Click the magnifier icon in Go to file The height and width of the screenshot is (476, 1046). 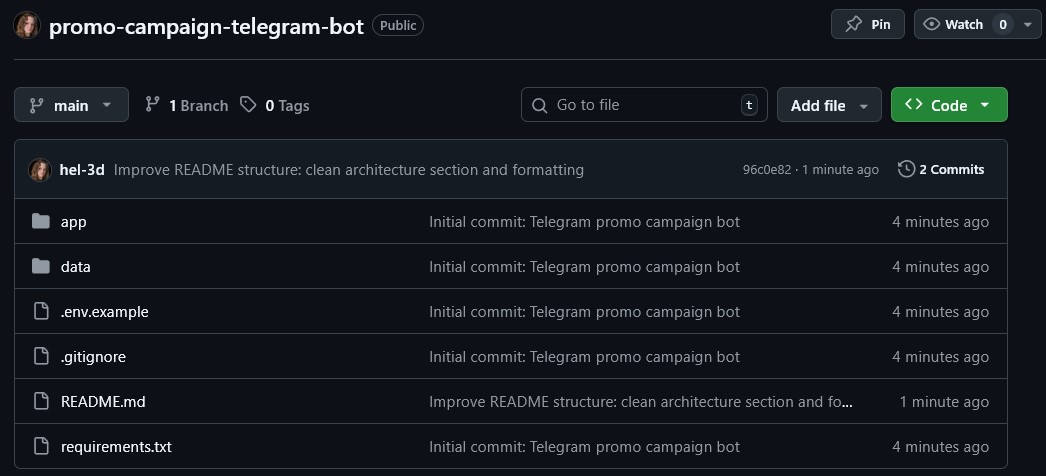(539, 105)
